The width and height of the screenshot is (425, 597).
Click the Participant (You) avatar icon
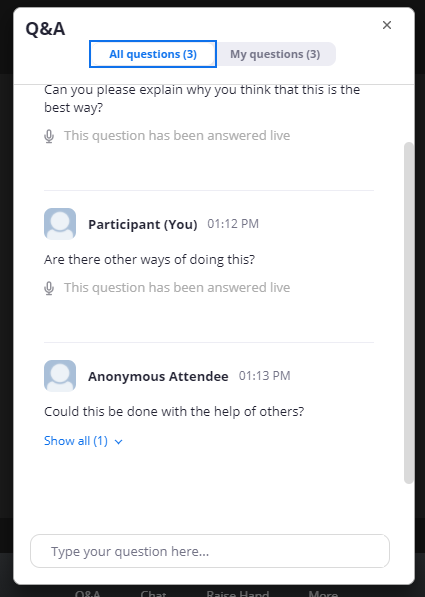(x=60, y=224)
